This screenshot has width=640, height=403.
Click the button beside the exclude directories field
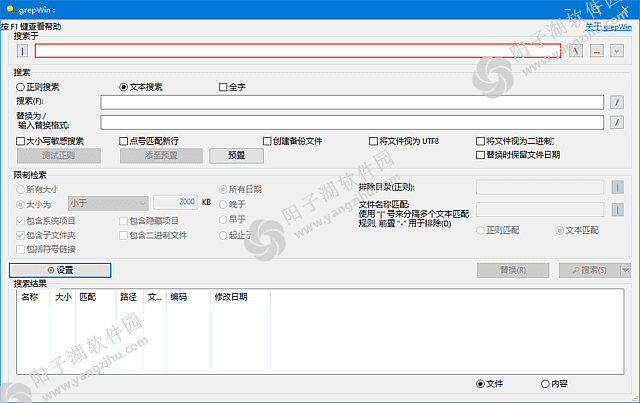click(x=618, y=187)
